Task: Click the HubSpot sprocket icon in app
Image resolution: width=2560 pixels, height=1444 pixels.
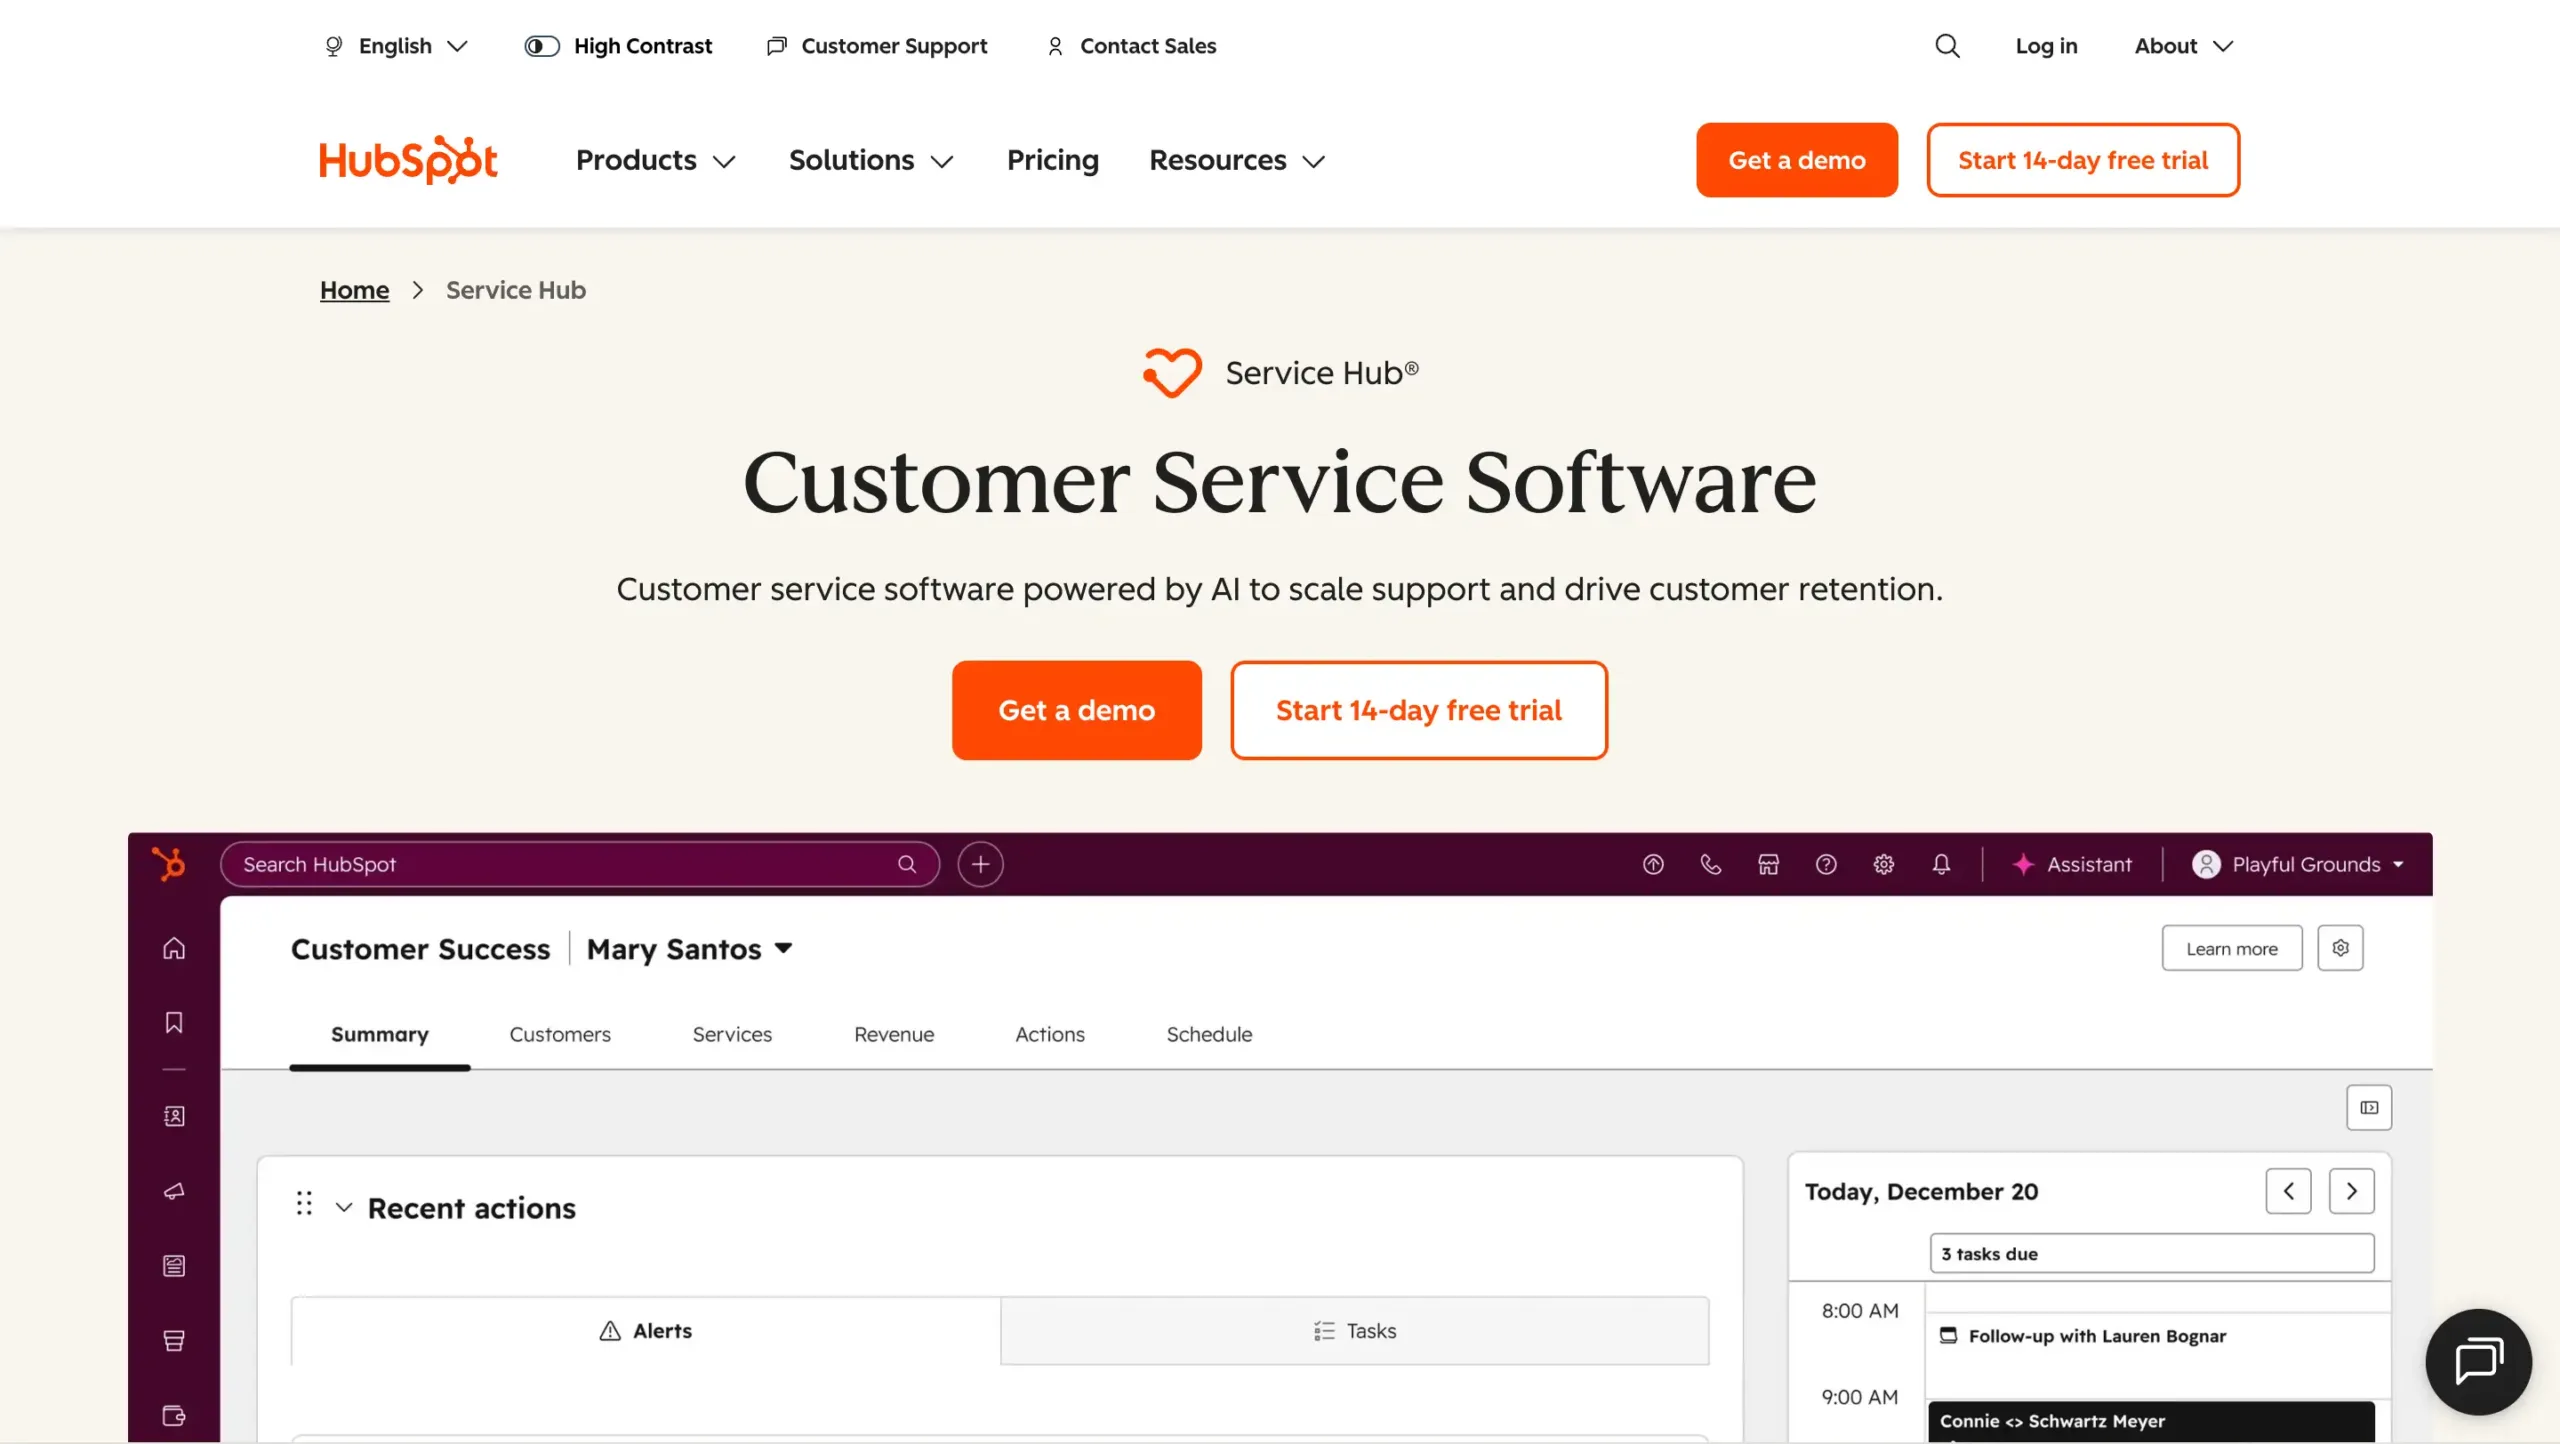Action: click(x=169, y=863)
